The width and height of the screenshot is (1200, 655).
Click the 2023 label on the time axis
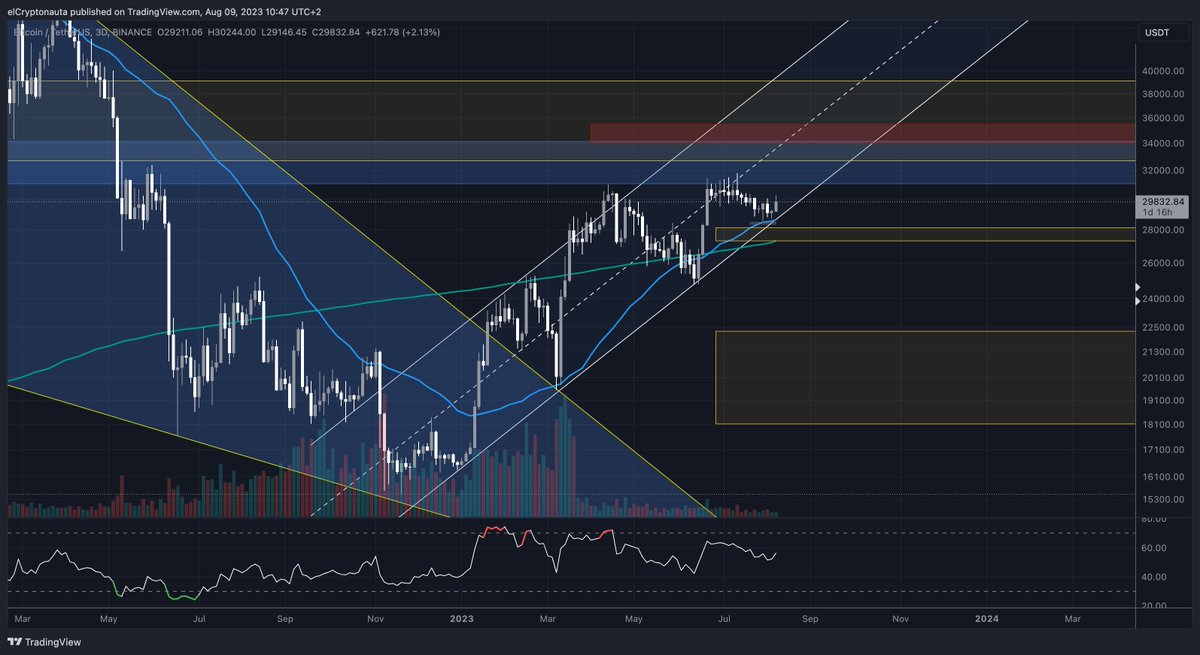pos(460,619)
